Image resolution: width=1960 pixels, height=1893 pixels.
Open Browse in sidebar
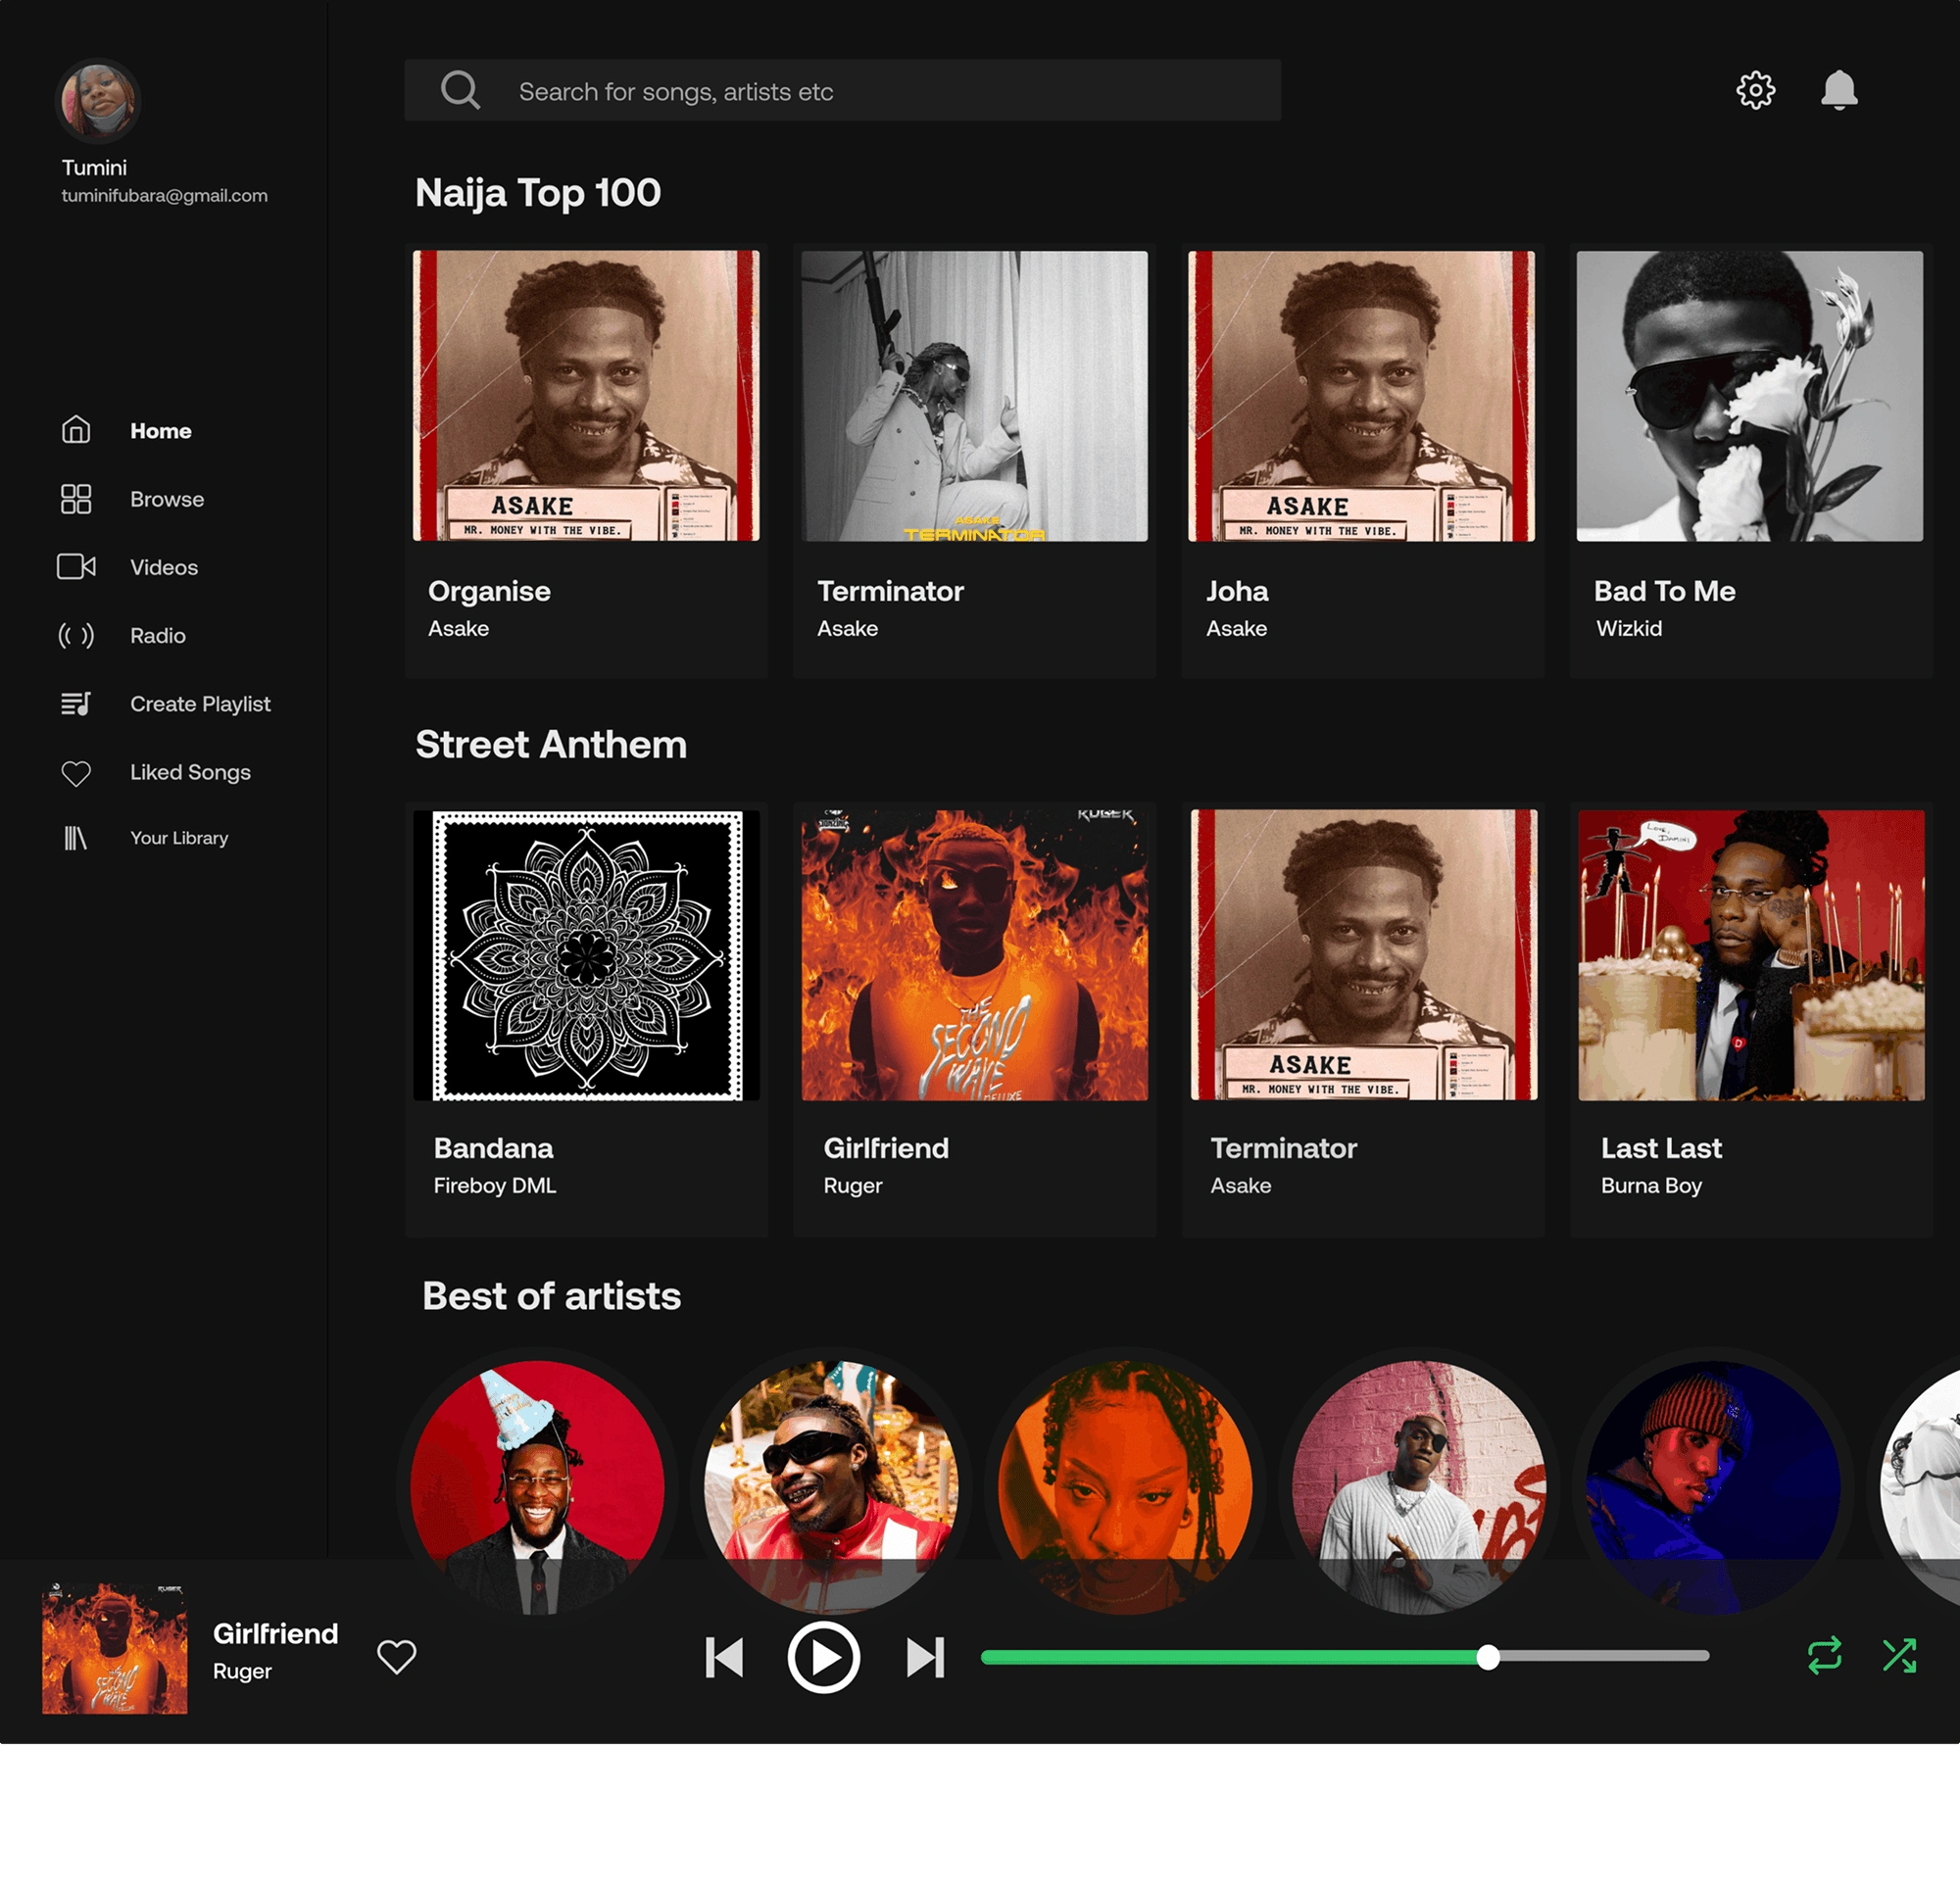click(x=166, y=499)
